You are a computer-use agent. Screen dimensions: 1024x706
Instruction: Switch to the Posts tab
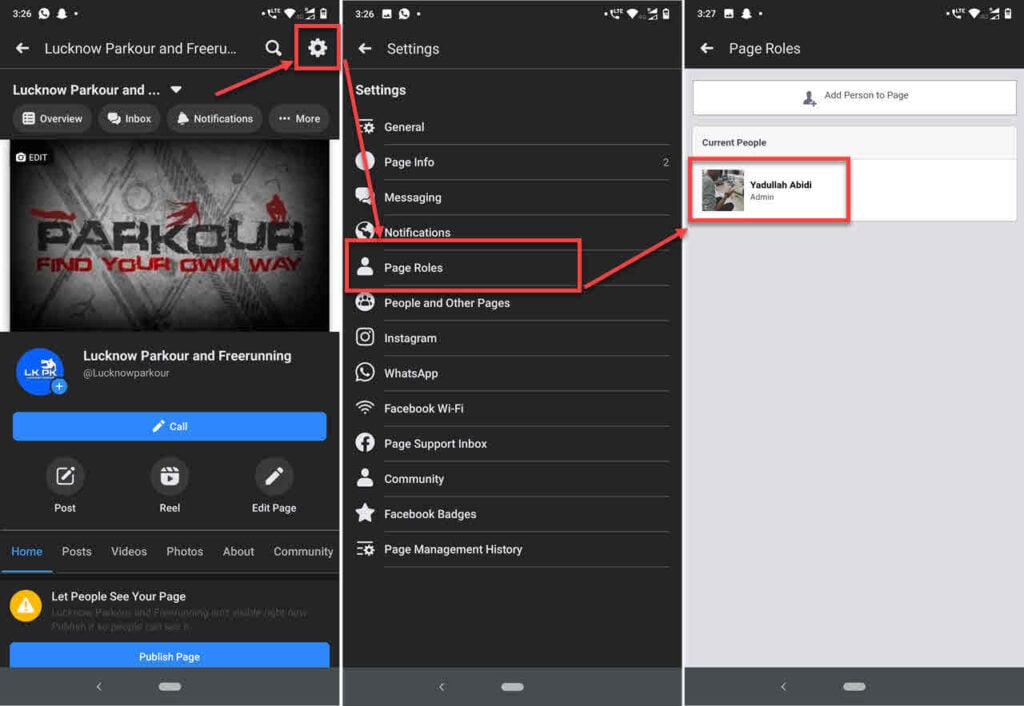click(x=76, y=552)
